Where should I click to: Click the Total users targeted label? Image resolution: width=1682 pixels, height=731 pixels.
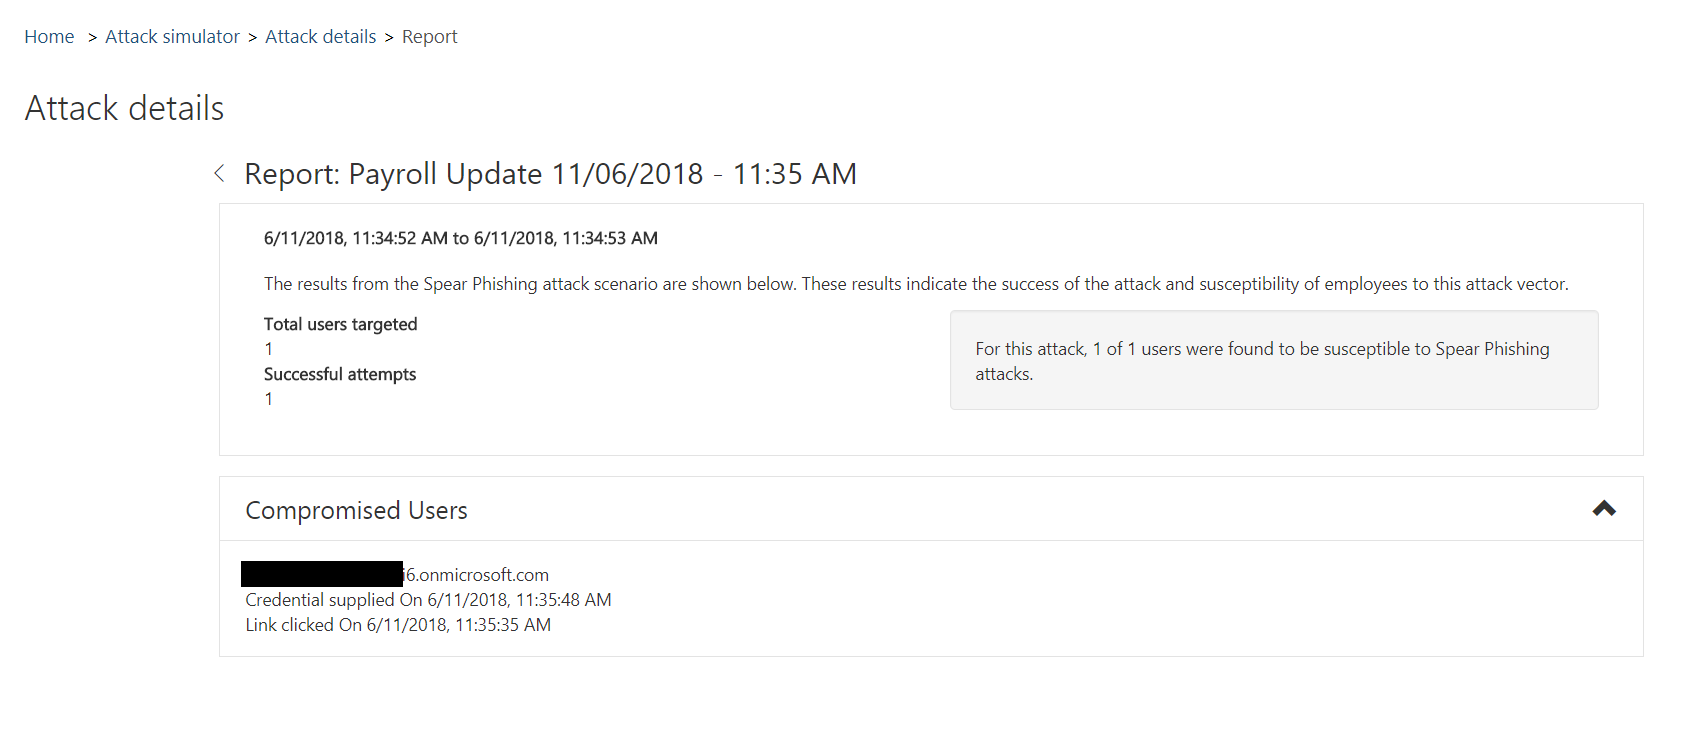(340, 324)
